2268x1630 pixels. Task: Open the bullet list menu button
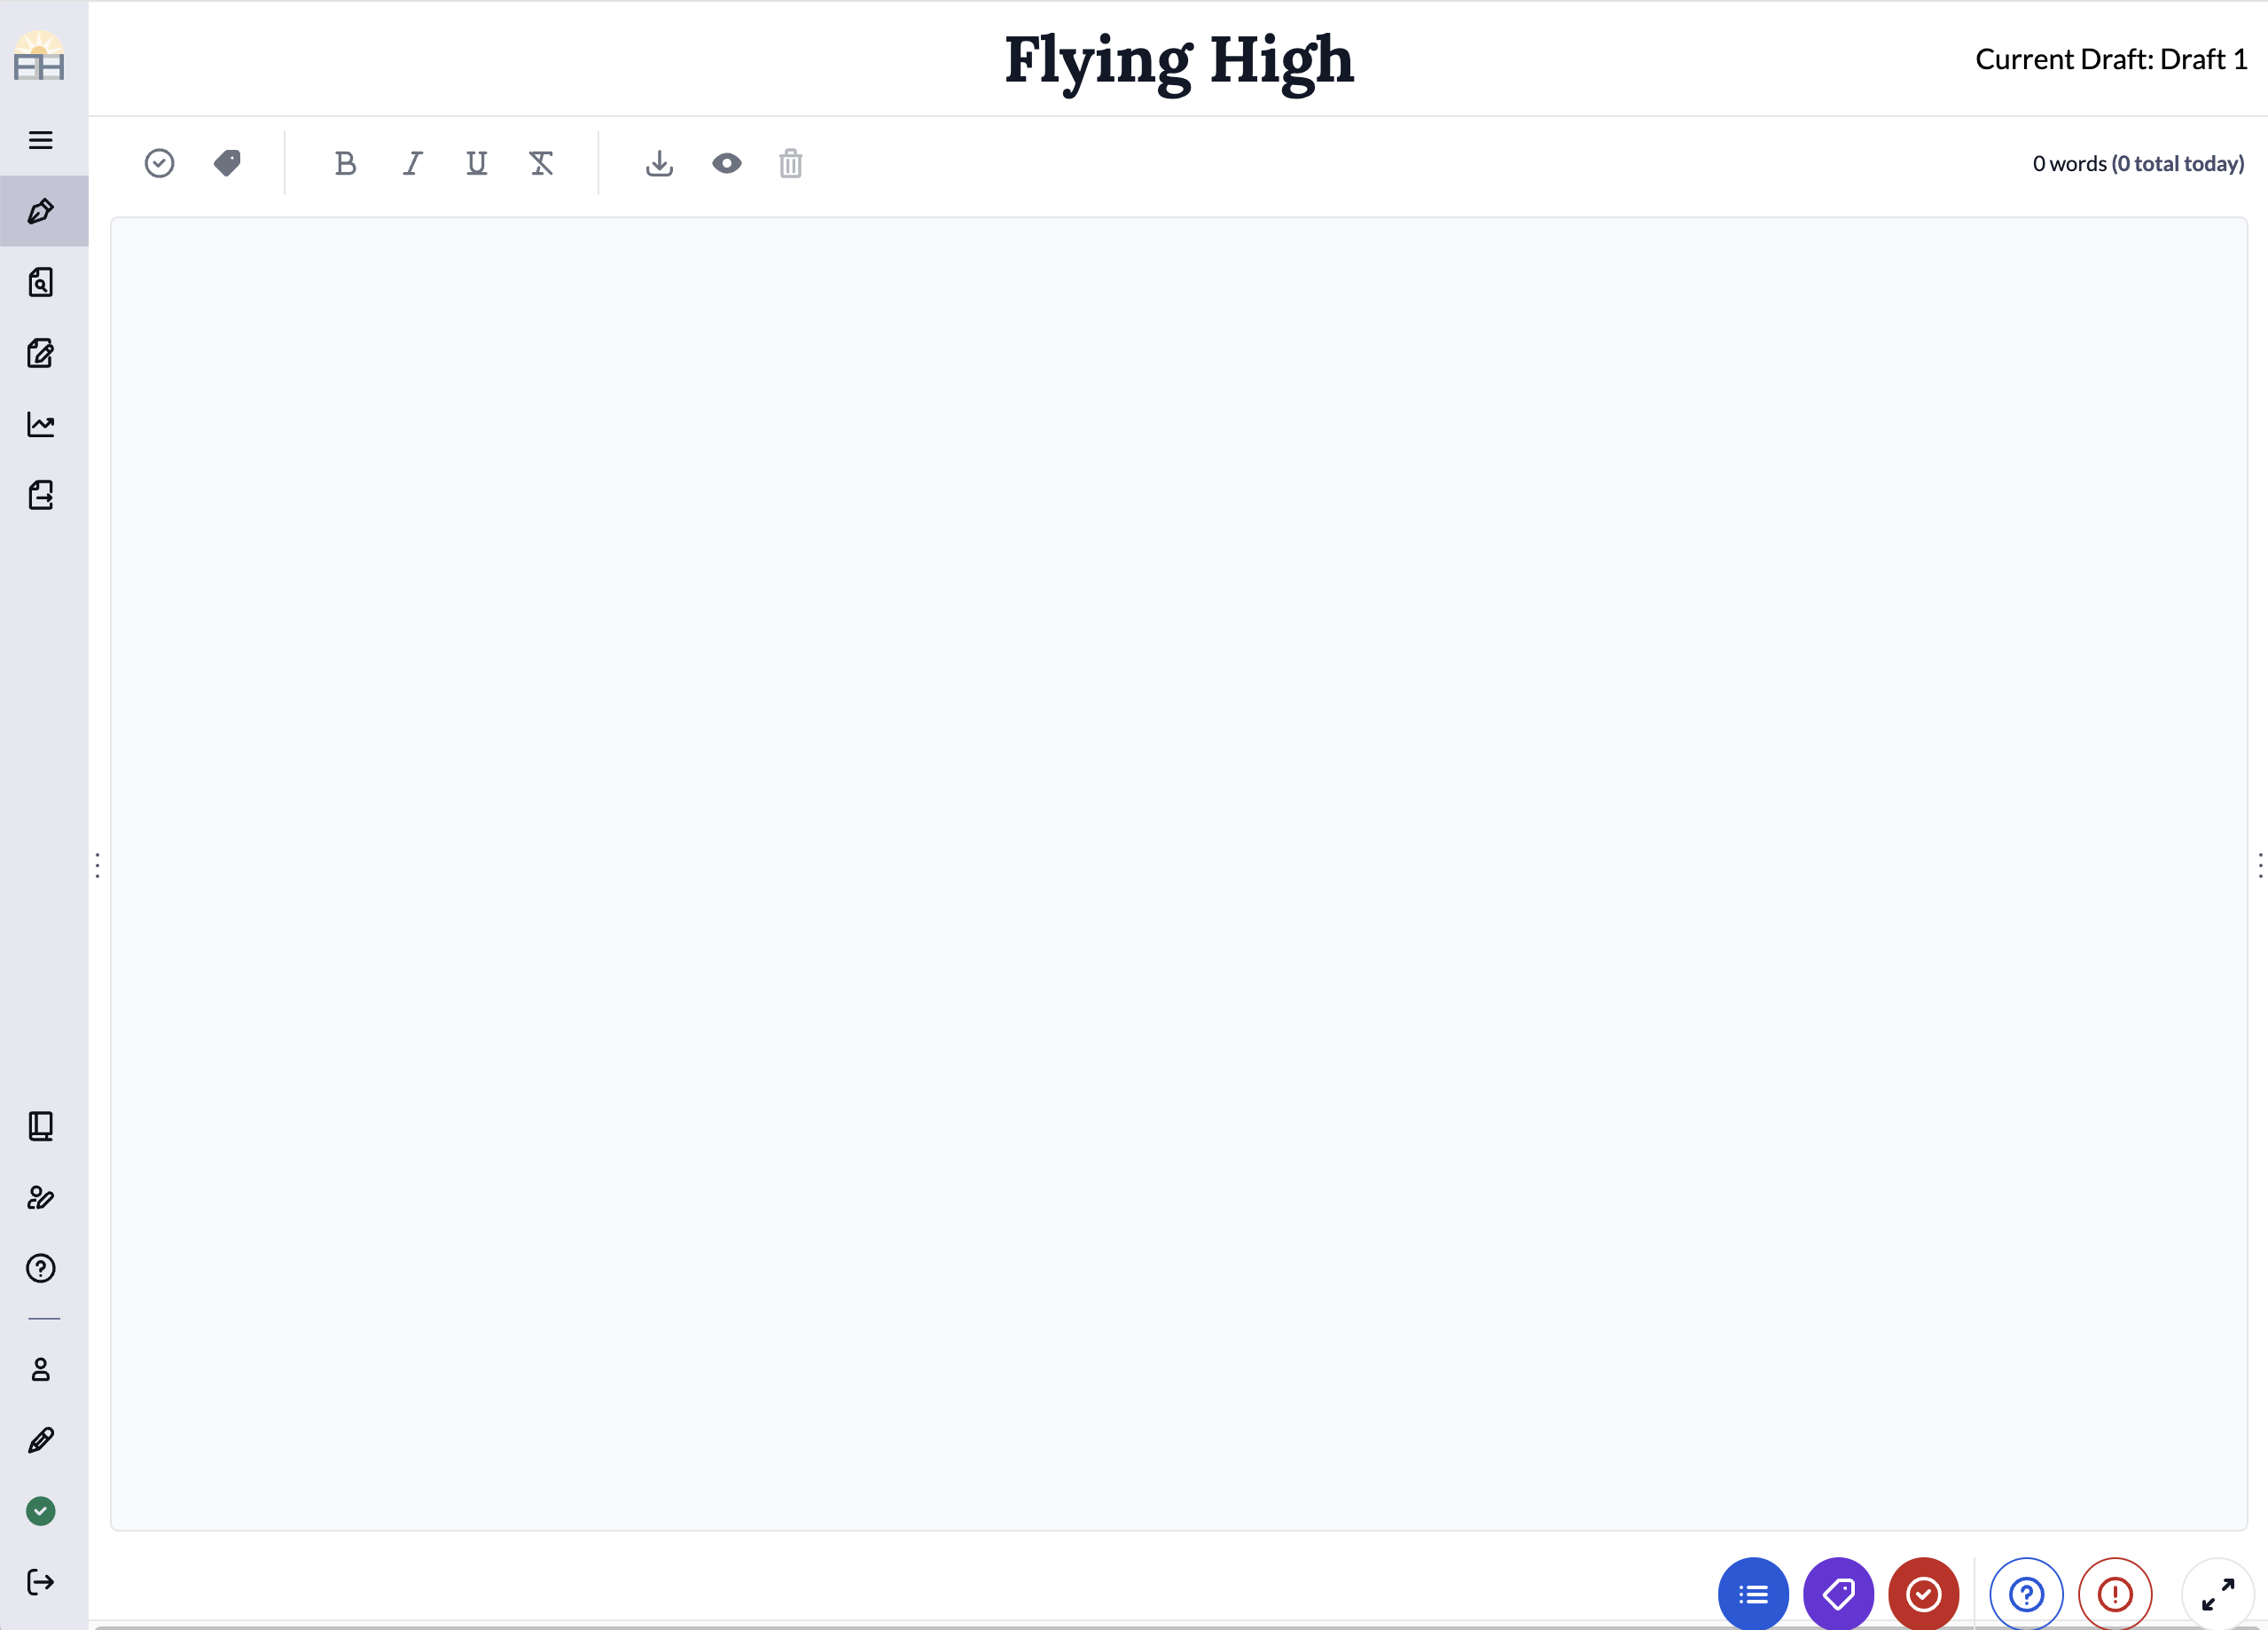pyautogui.click(x=1754, y=1593)
